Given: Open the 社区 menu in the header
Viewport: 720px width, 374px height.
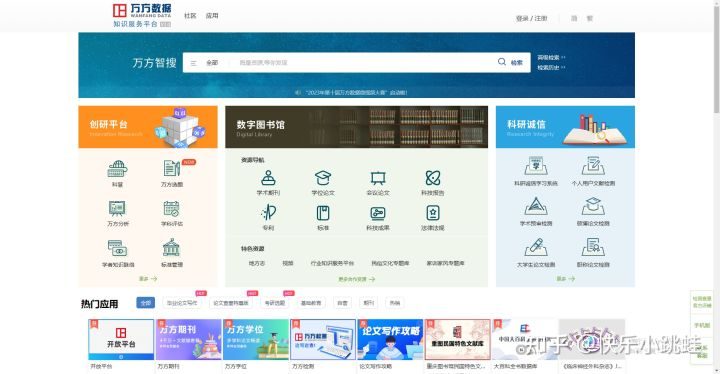Looking at the screenshot, I should tap(190, 16).
